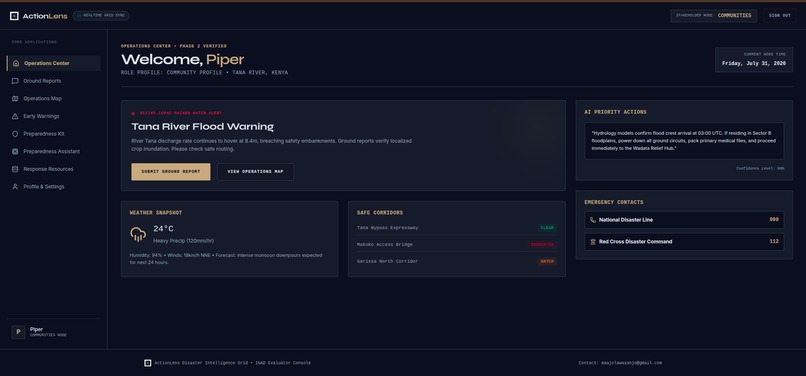
Task: Click the Operations Center home icon
Action: pos(15,63)
